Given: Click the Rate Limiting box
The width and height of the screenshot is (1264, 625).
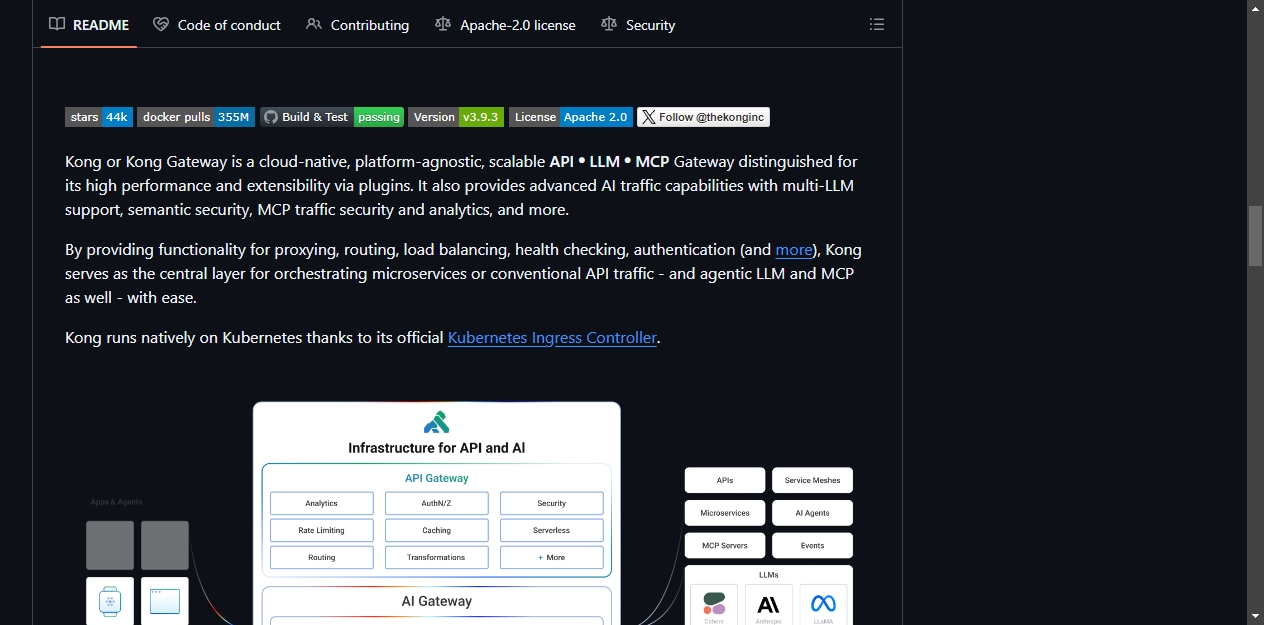Looking at the screenshot, I should click(x=322, y=530).
